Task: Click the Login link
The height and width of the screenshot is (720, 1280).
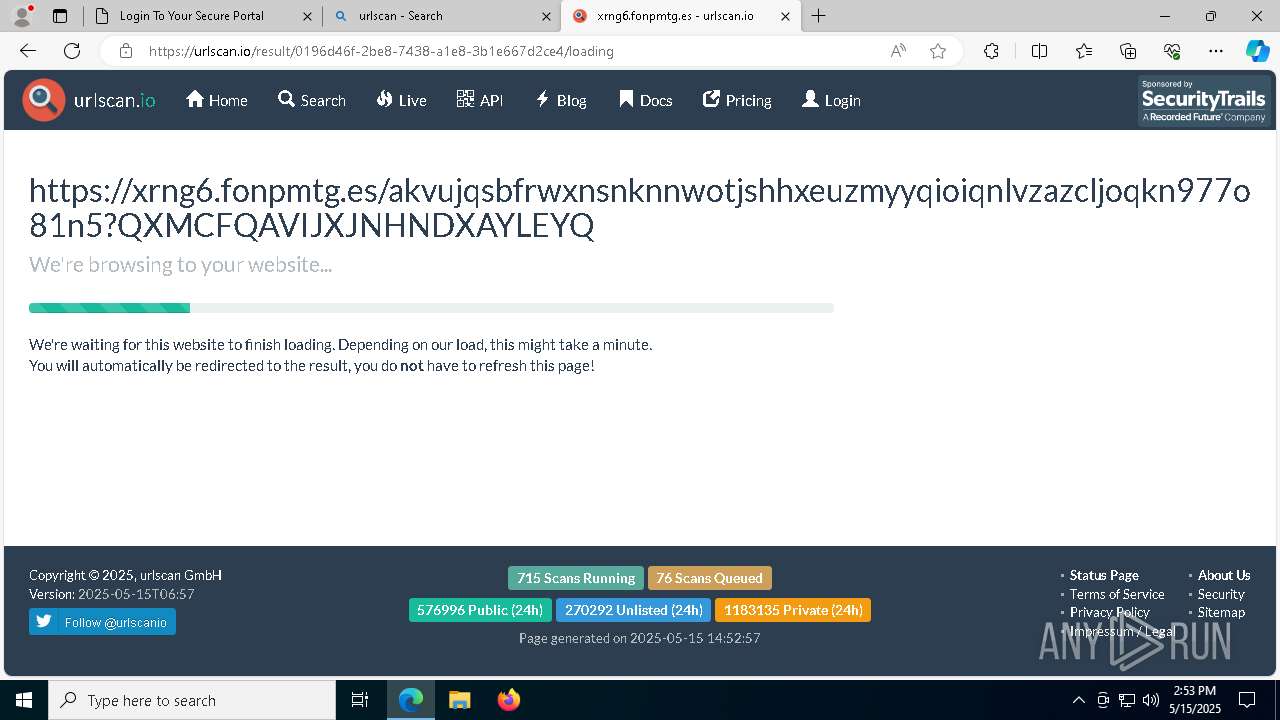Action: (831, 100)
